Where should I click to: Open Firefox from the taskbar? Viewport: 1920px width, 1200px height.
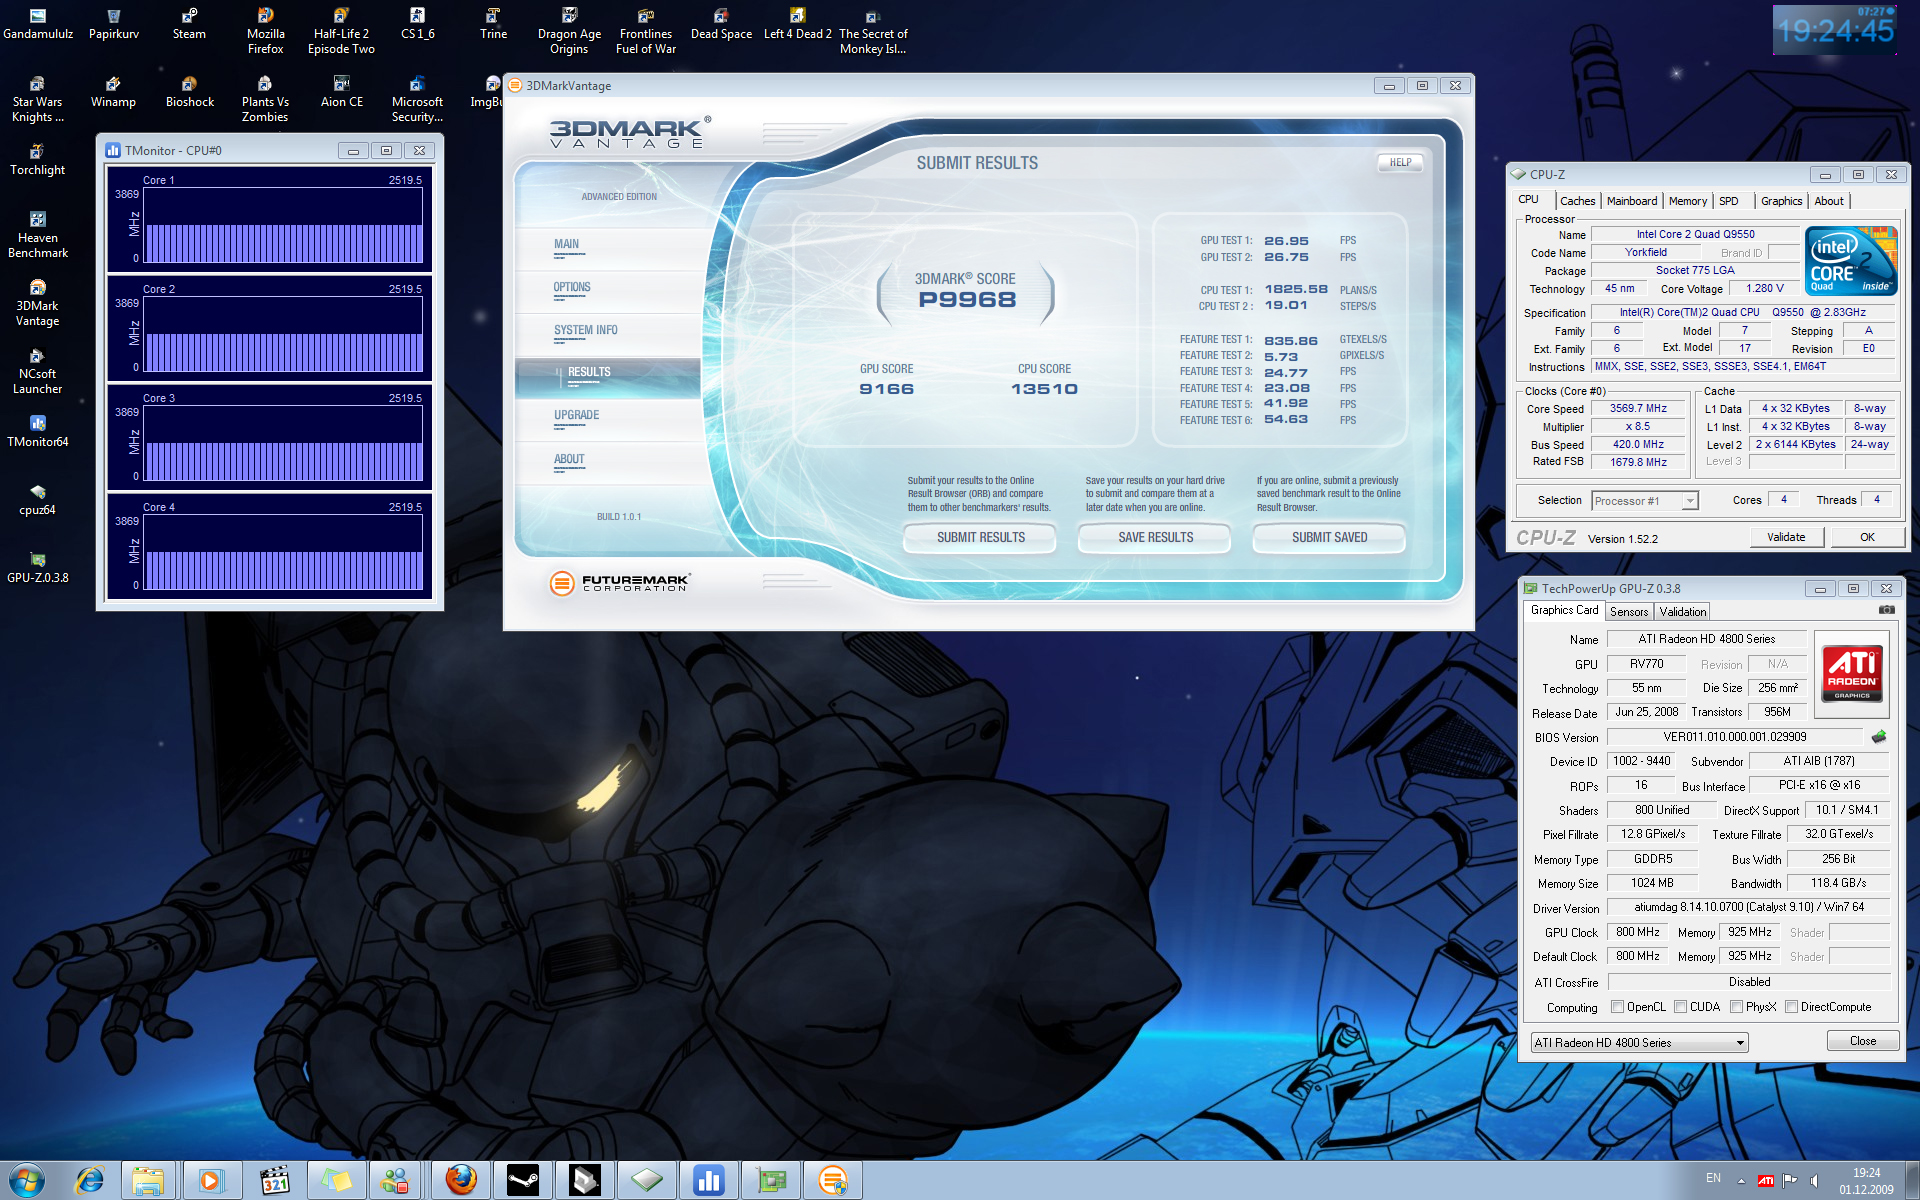pyautogui.click(x=461, y=1181)
